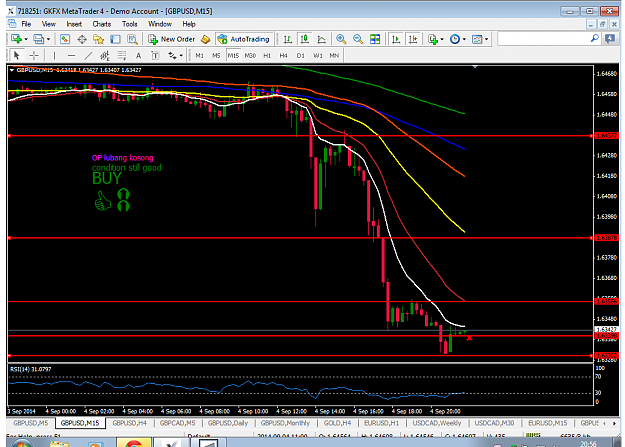Open the Insert menu
The image size is (625, 447).
[74, 24]
